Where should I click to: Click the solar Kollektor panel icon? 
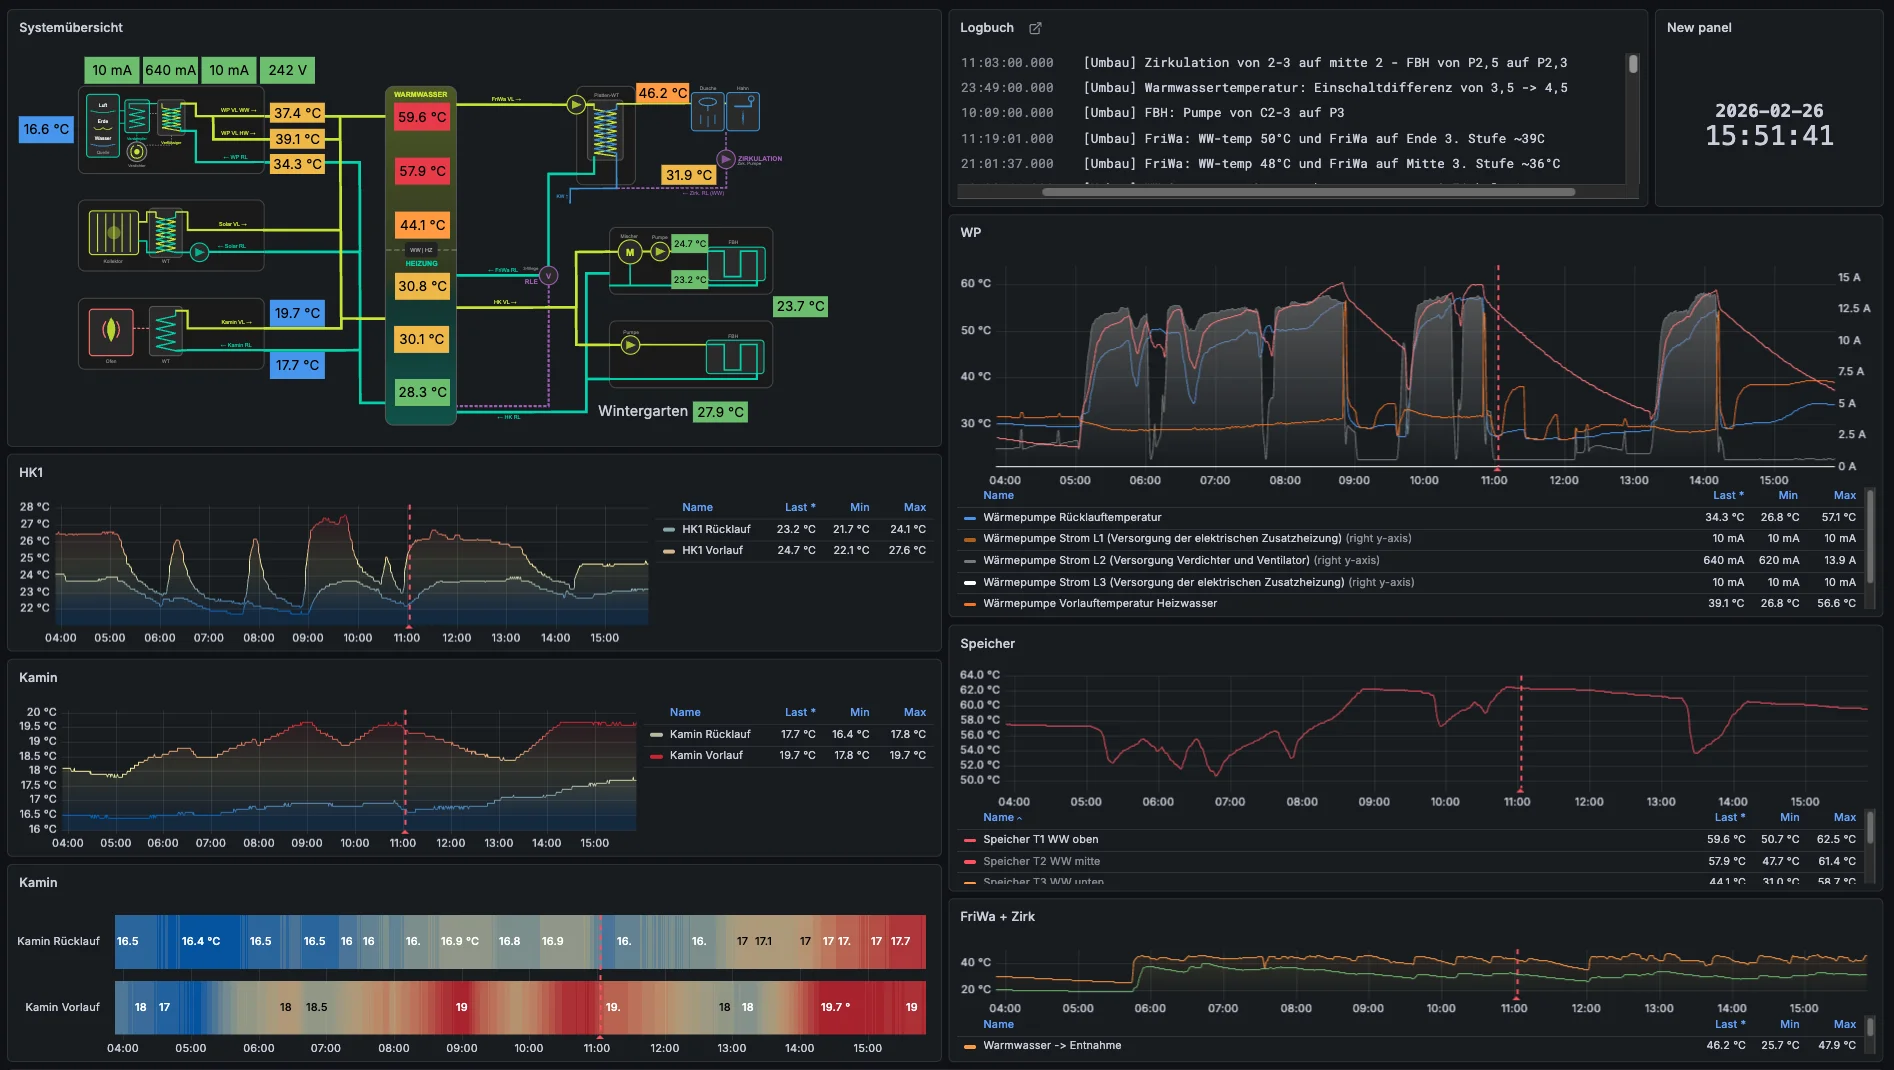coord(113,233)
